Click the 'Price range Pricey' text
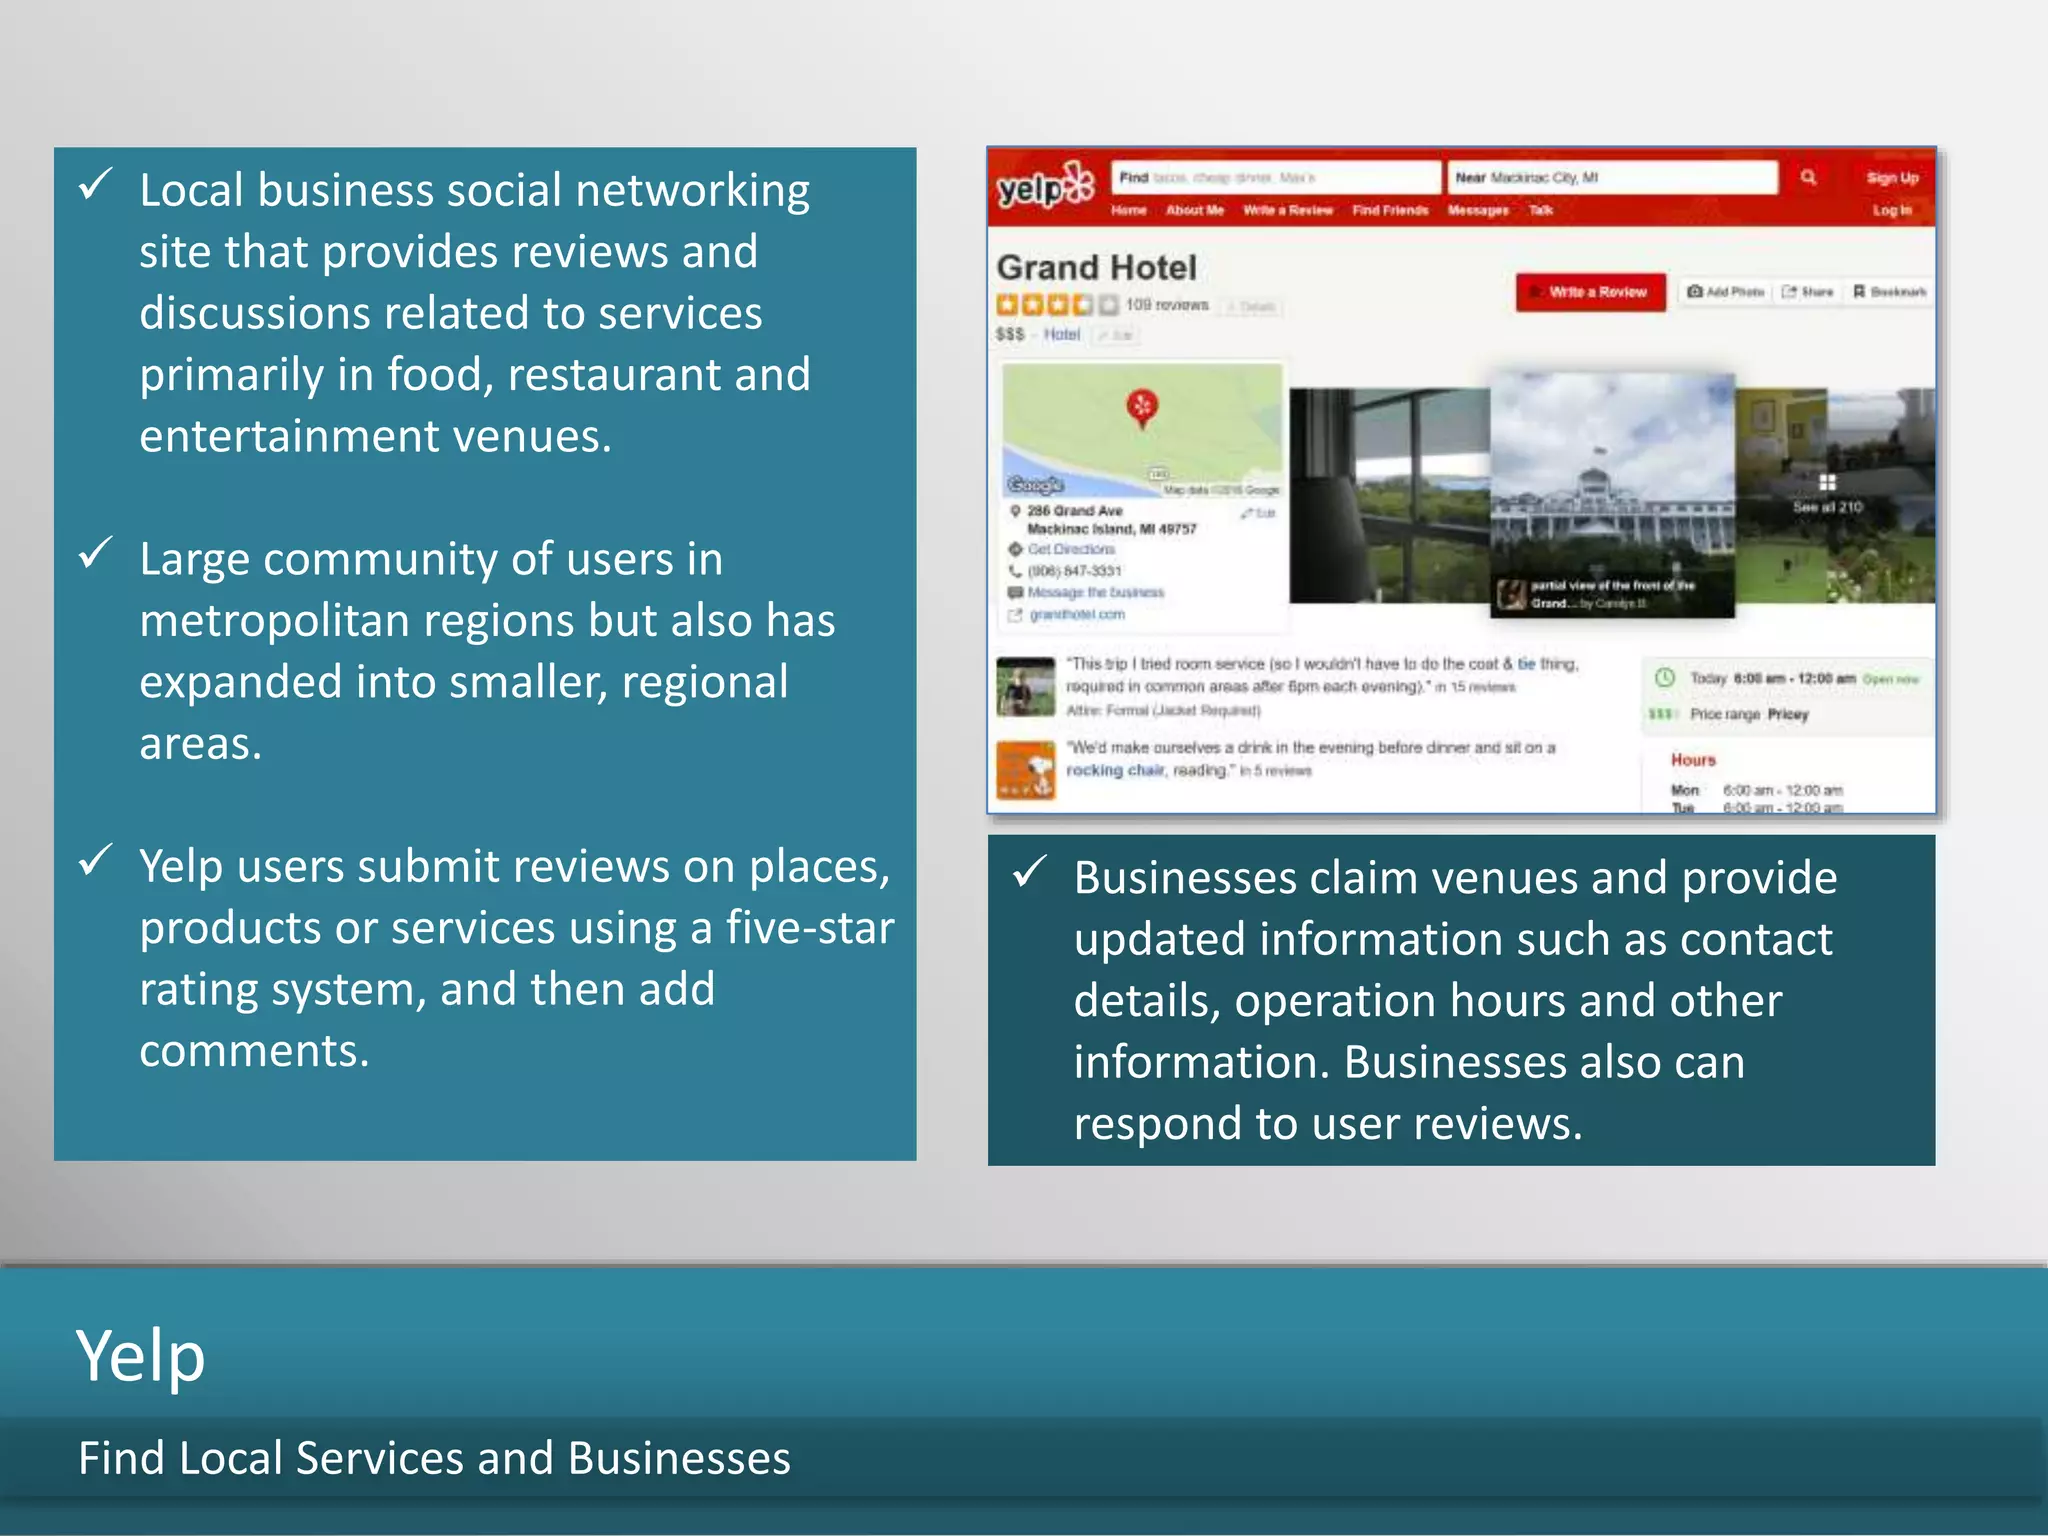2048x1536 pixels. 1749,714
